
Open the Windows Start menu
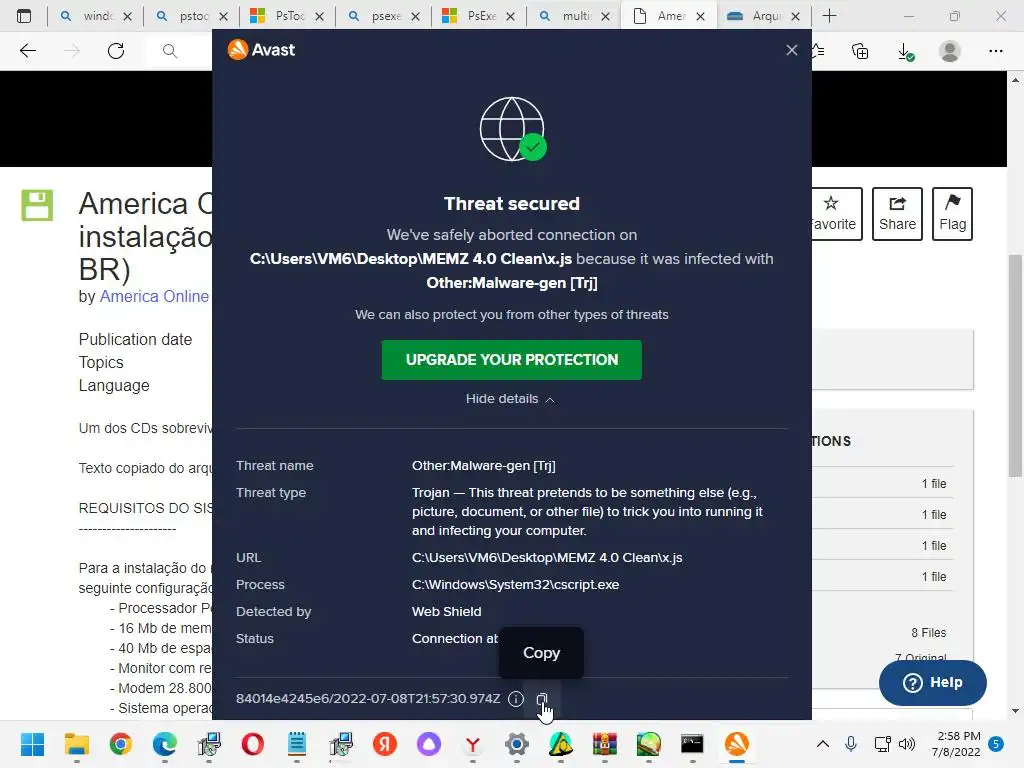(x=32, y=744)
